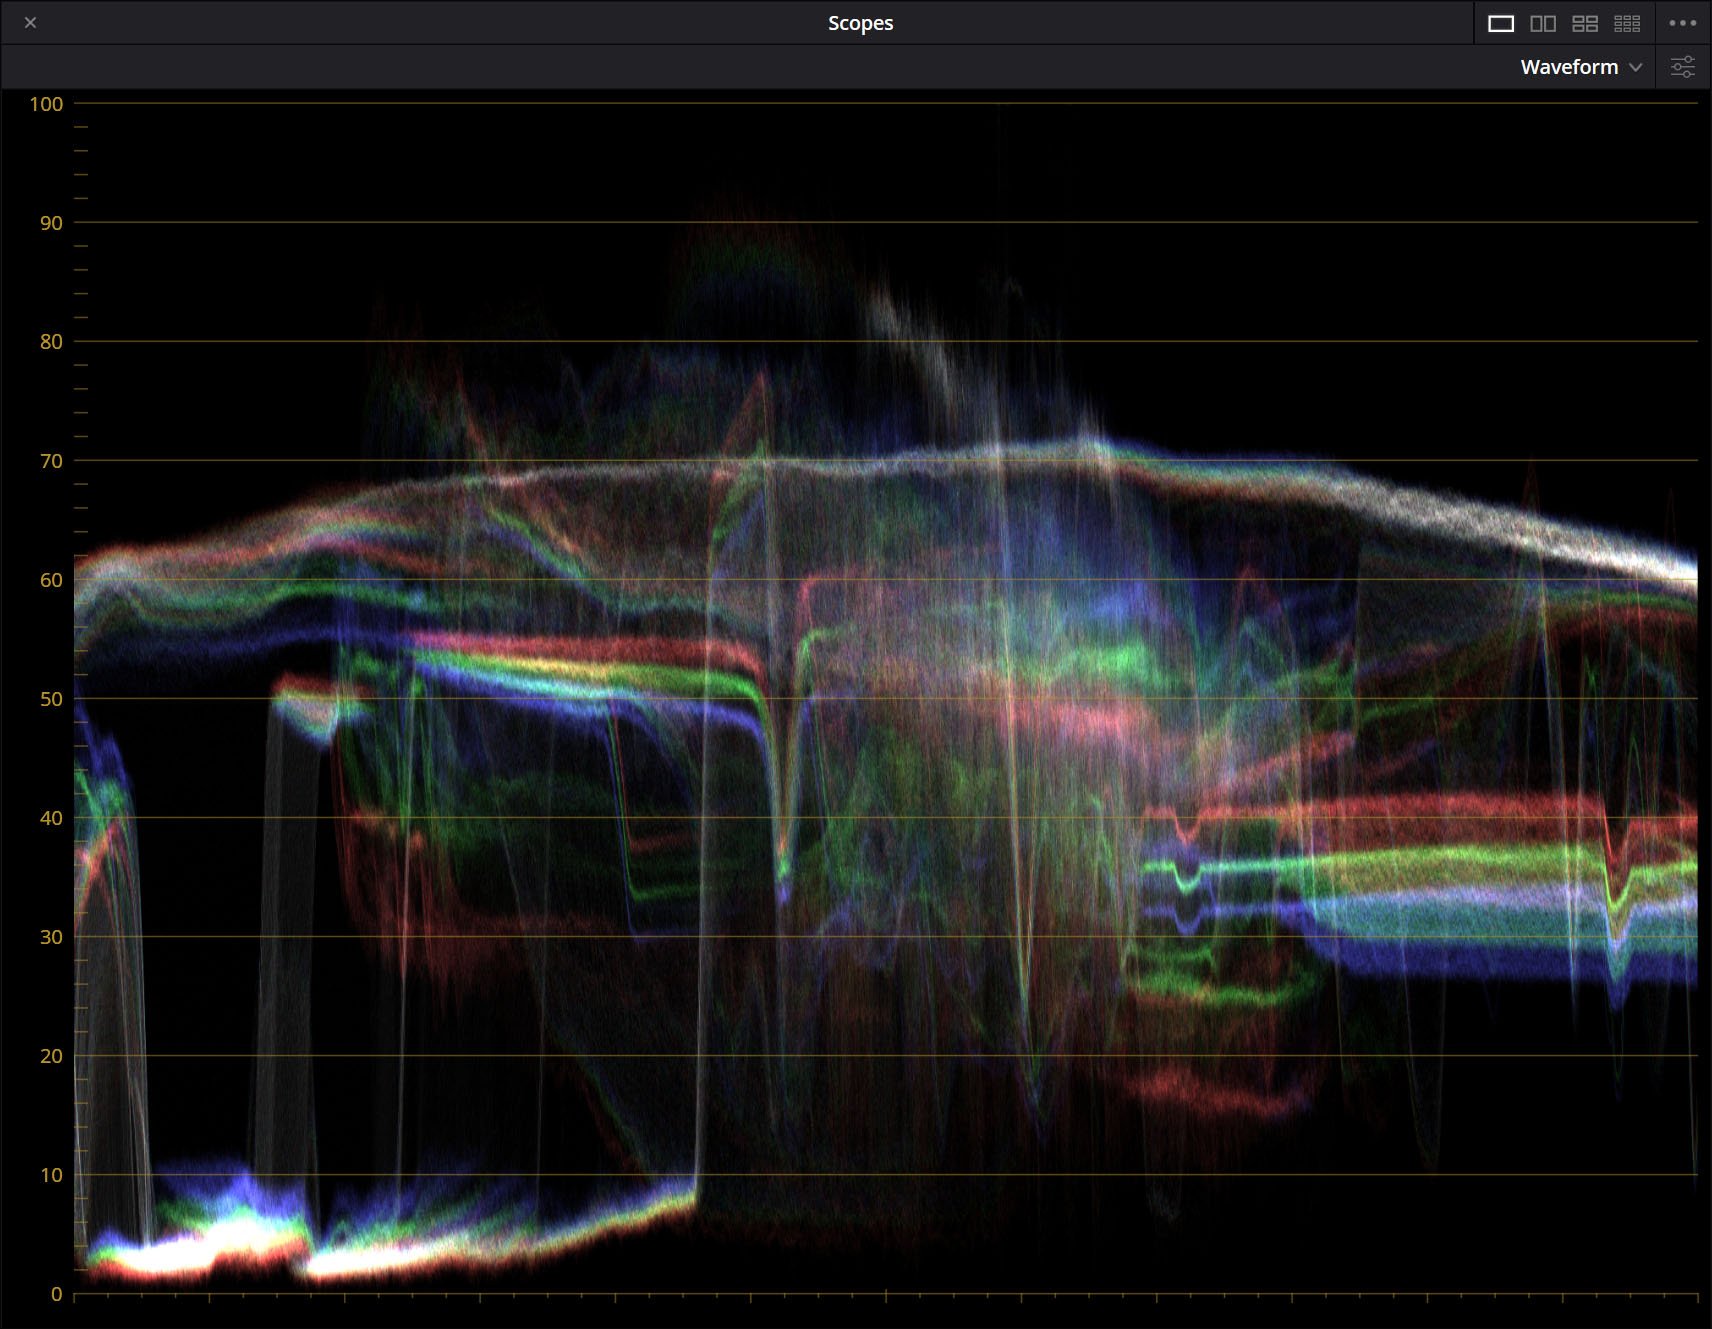Screen dimensions: 1712x1329
Task: Click the close X on Scopes panel
Action: pyautogui.click(x=30, y=22)
